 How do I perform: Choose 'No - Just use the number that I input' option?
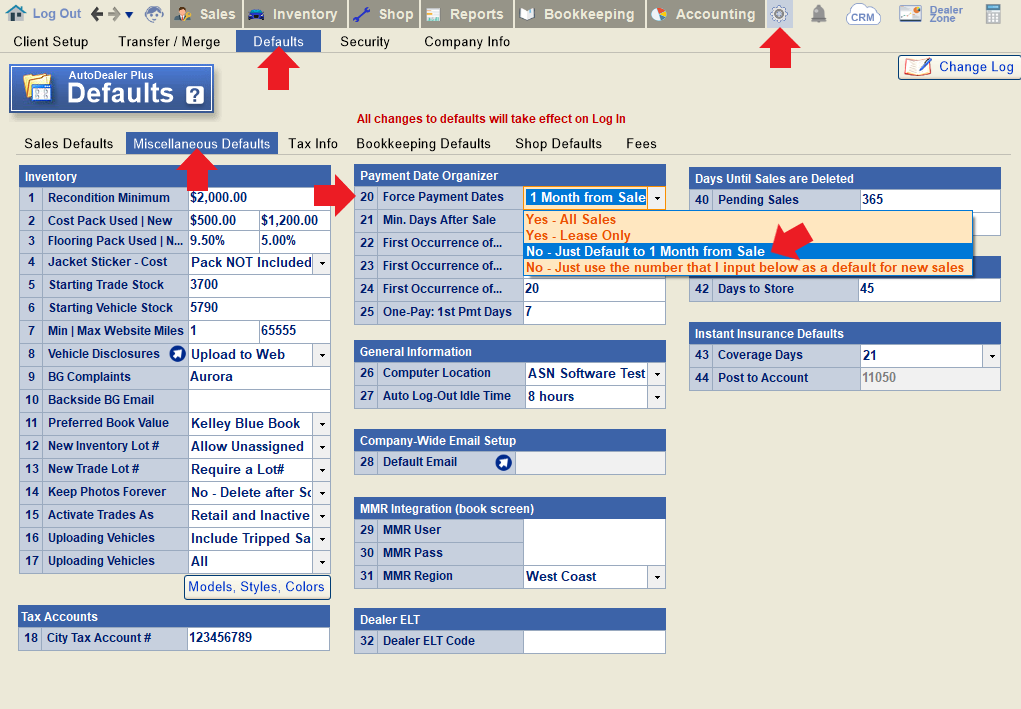pyautogui.click(x=748, y=267)
